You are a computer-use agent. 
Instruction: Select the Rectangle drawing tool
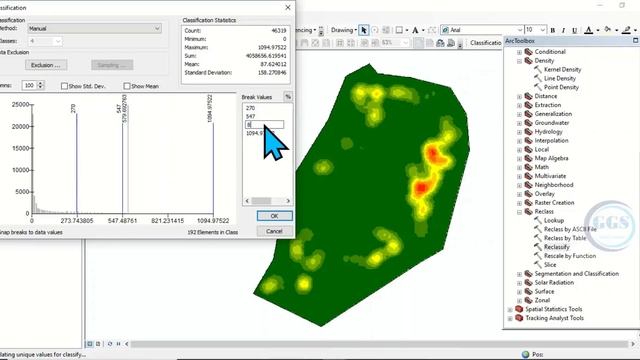coord(399,30)
